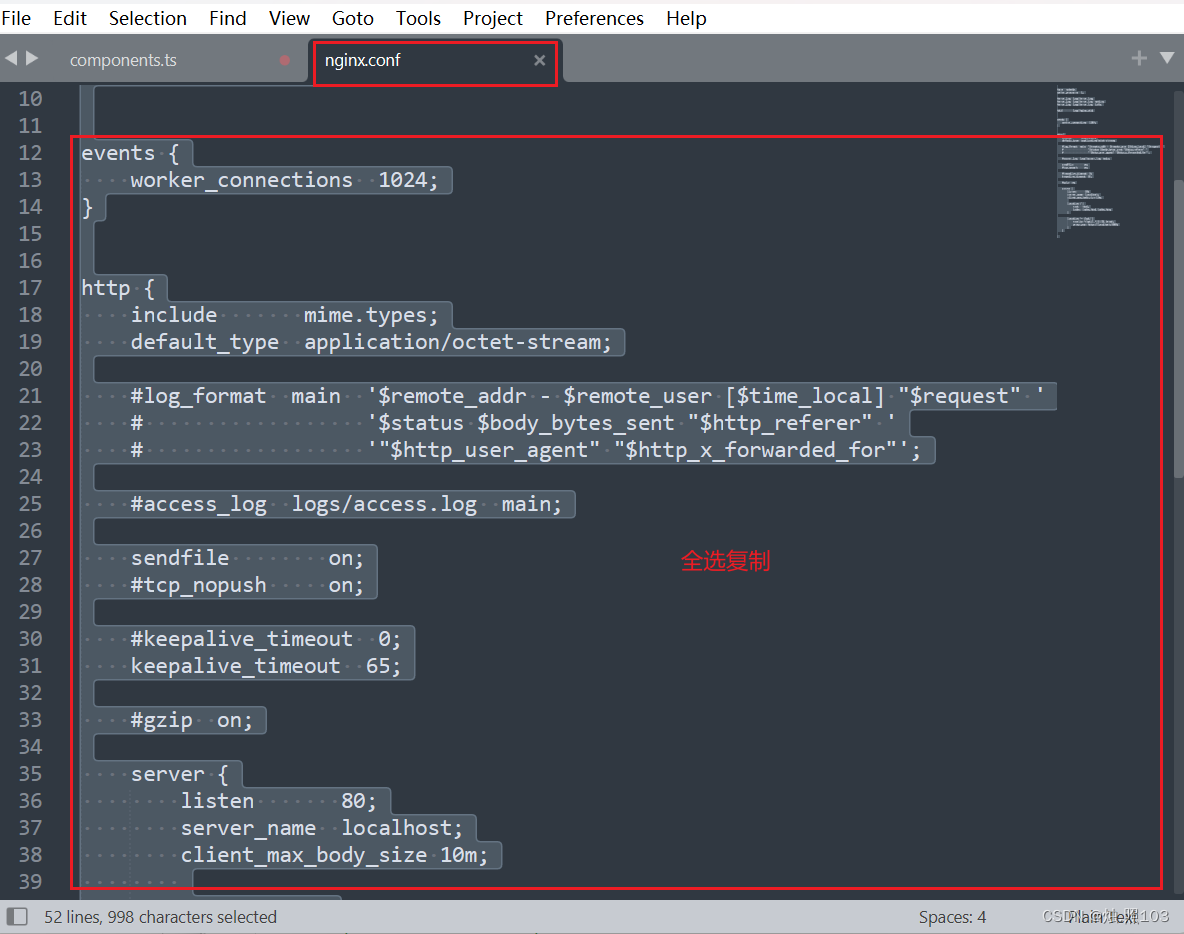Add a new tab with the plus icon

pos(1139,58)
